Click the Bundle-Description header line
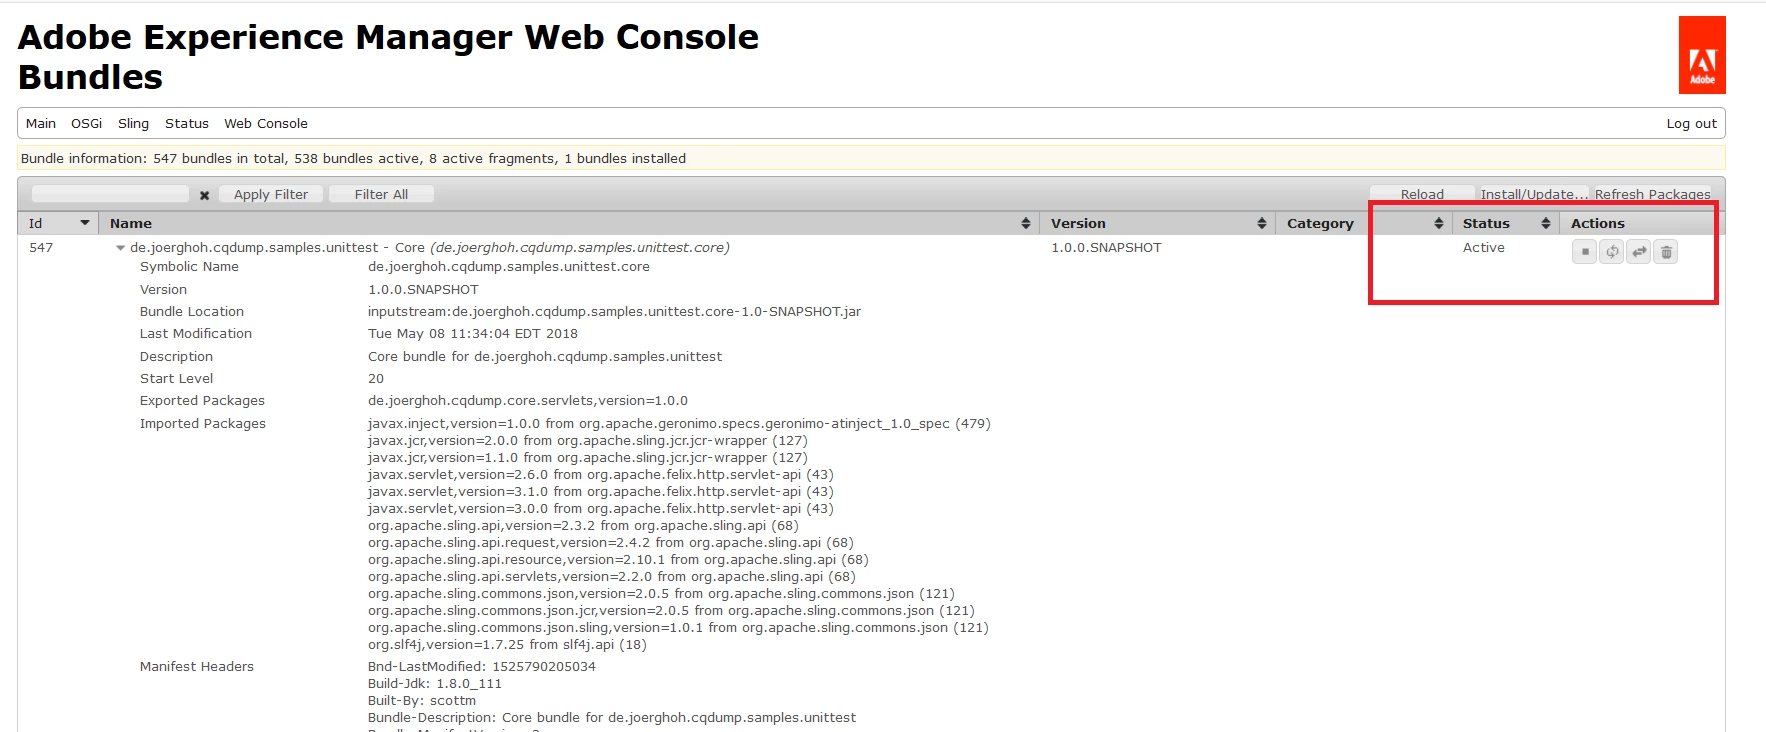1766x732 pixels. pos(612,717)
